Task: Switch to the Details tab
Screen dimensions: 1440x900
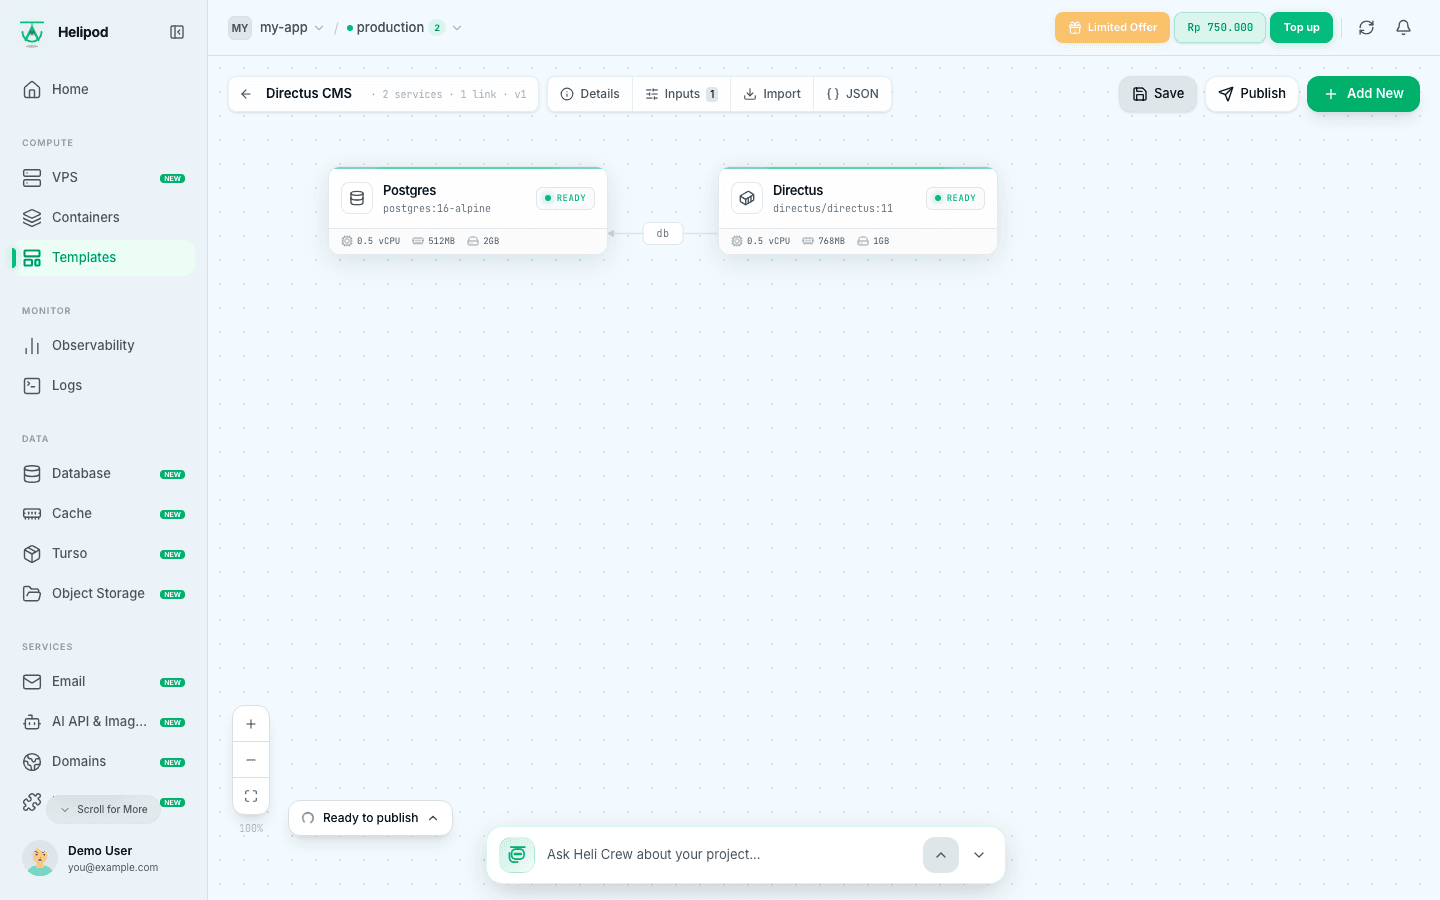Action: [590, 94]
